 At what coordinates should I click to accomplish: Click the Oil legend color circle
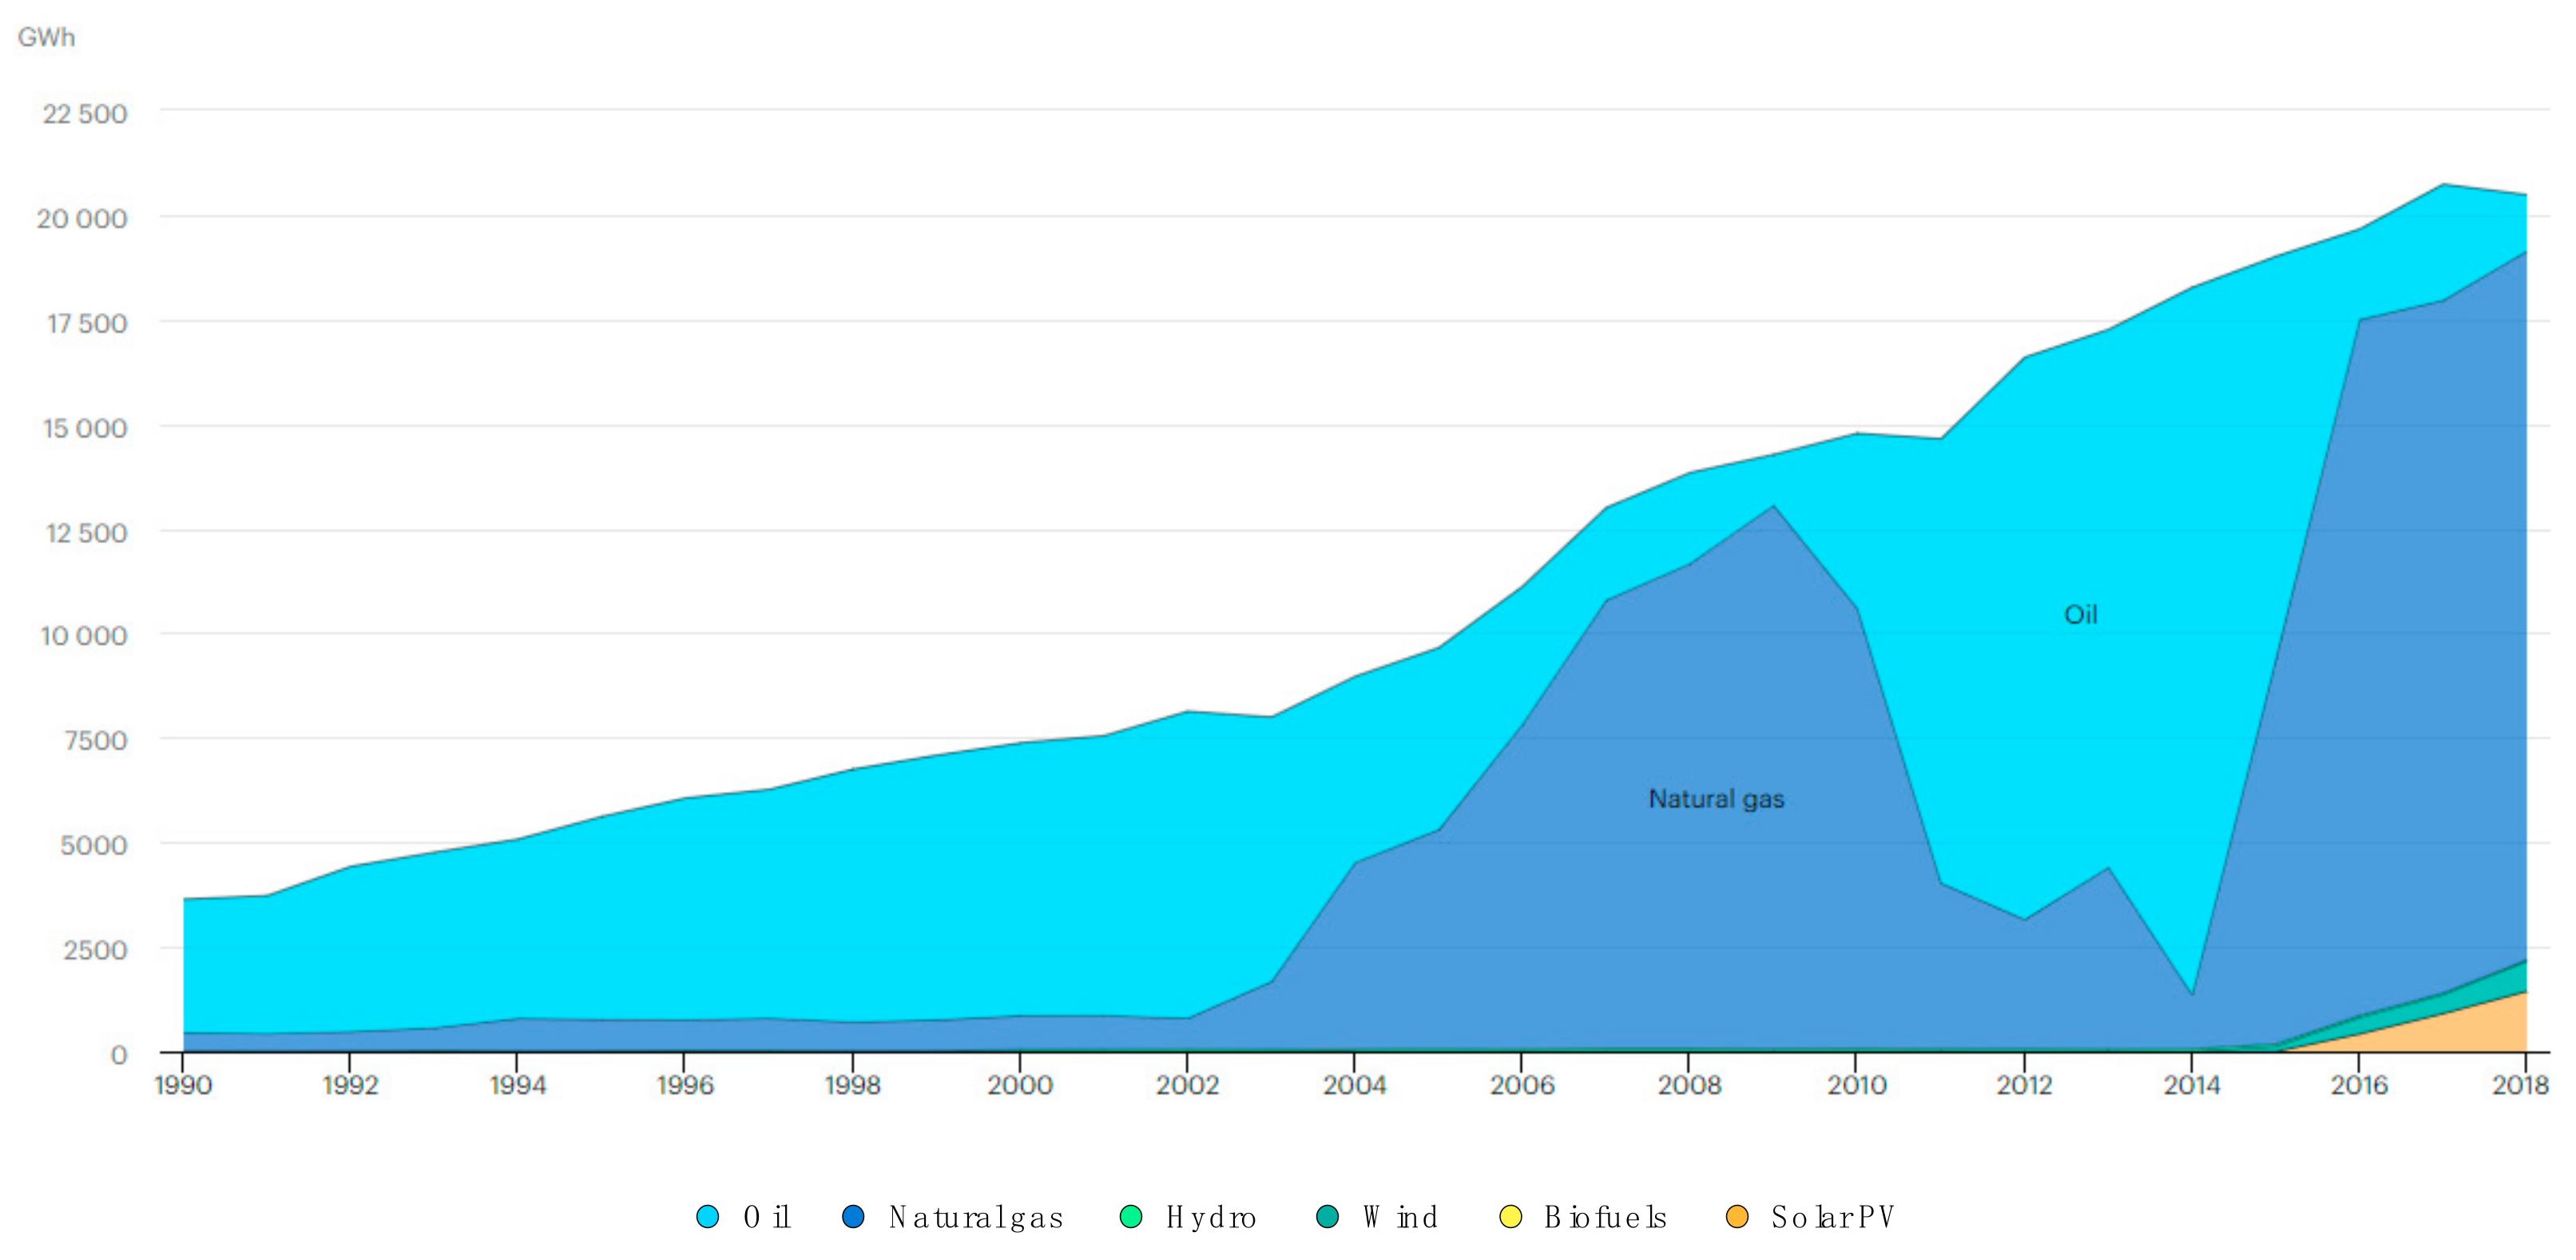[x=708, y=1217]
